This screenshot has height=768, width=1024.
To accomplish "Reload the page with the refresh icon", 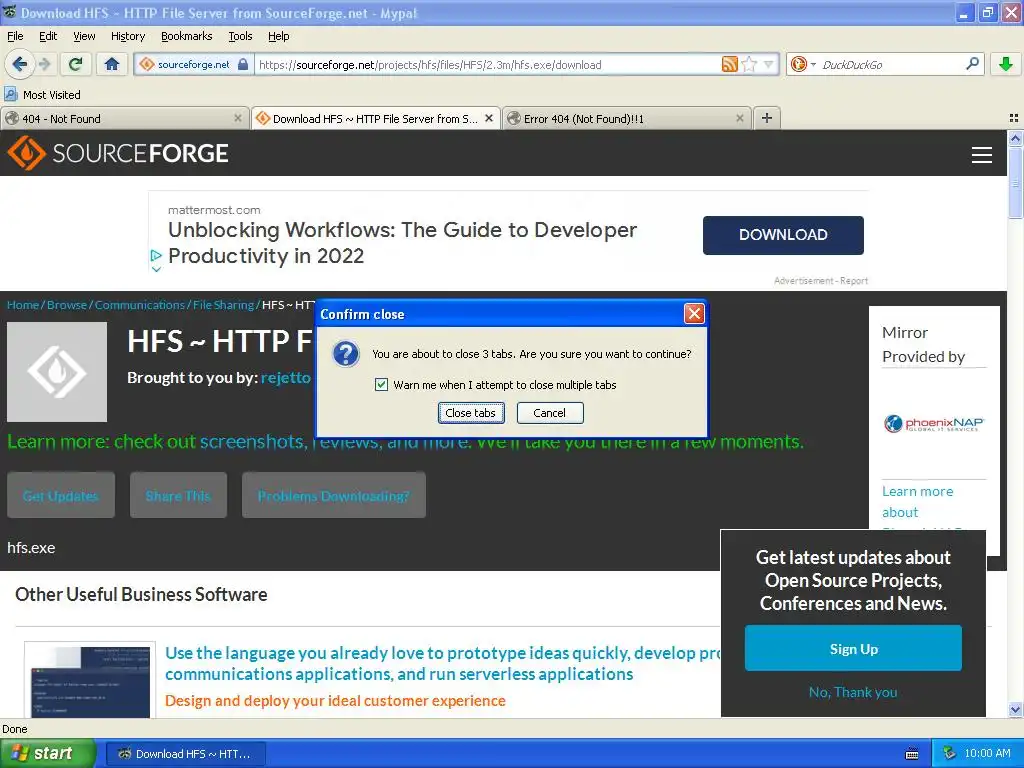I will point(76,64).
